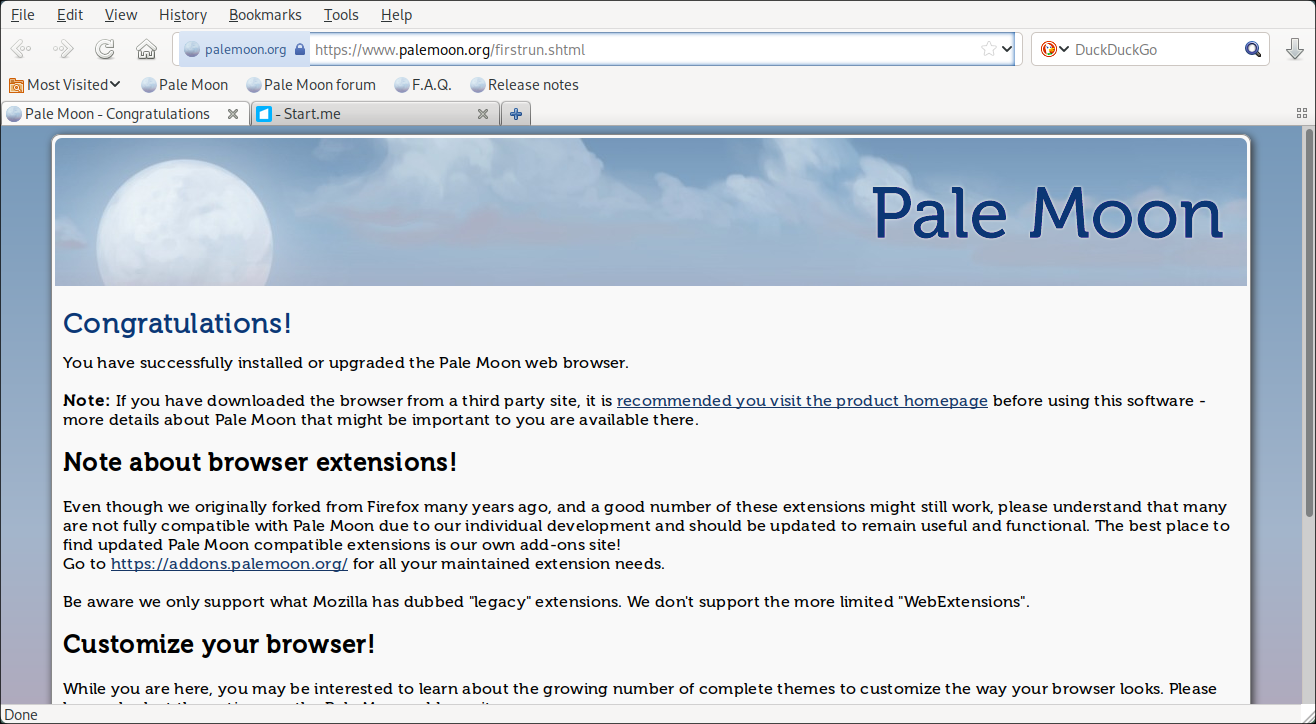The image size is (1316, 724).
Task: Open the Bookmarks menu
Action: (x=265, y=15)
